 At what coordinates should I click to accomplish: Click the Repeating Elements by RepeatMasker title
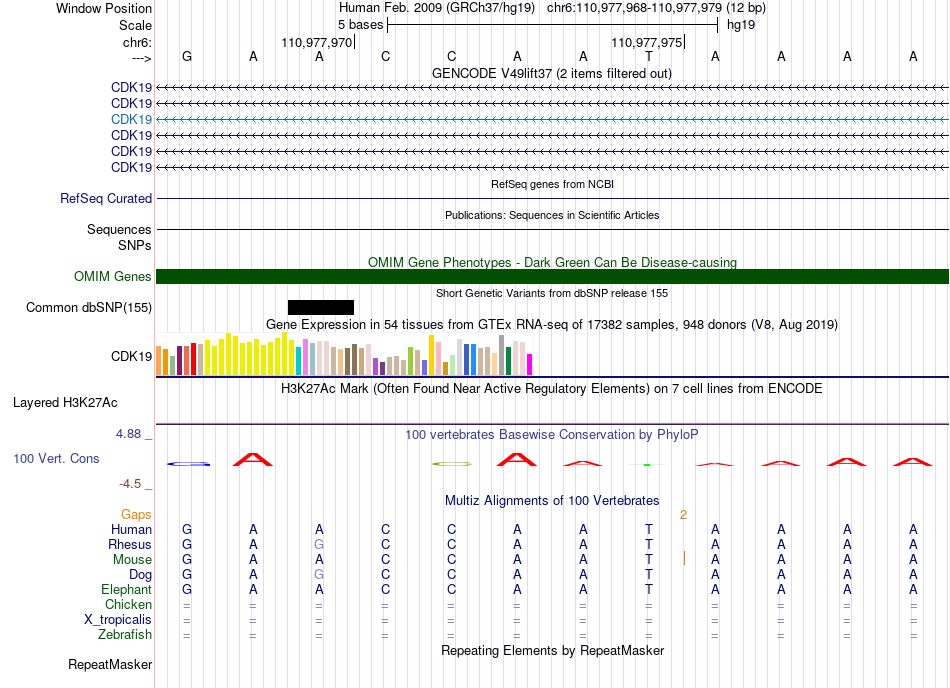click(x=552, y=650)
